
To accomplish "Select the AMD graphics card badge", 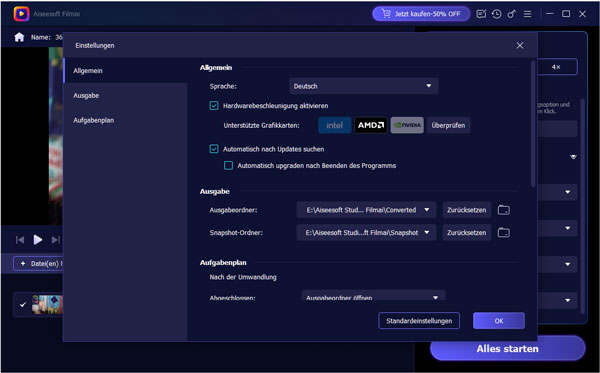I will 371,125.
